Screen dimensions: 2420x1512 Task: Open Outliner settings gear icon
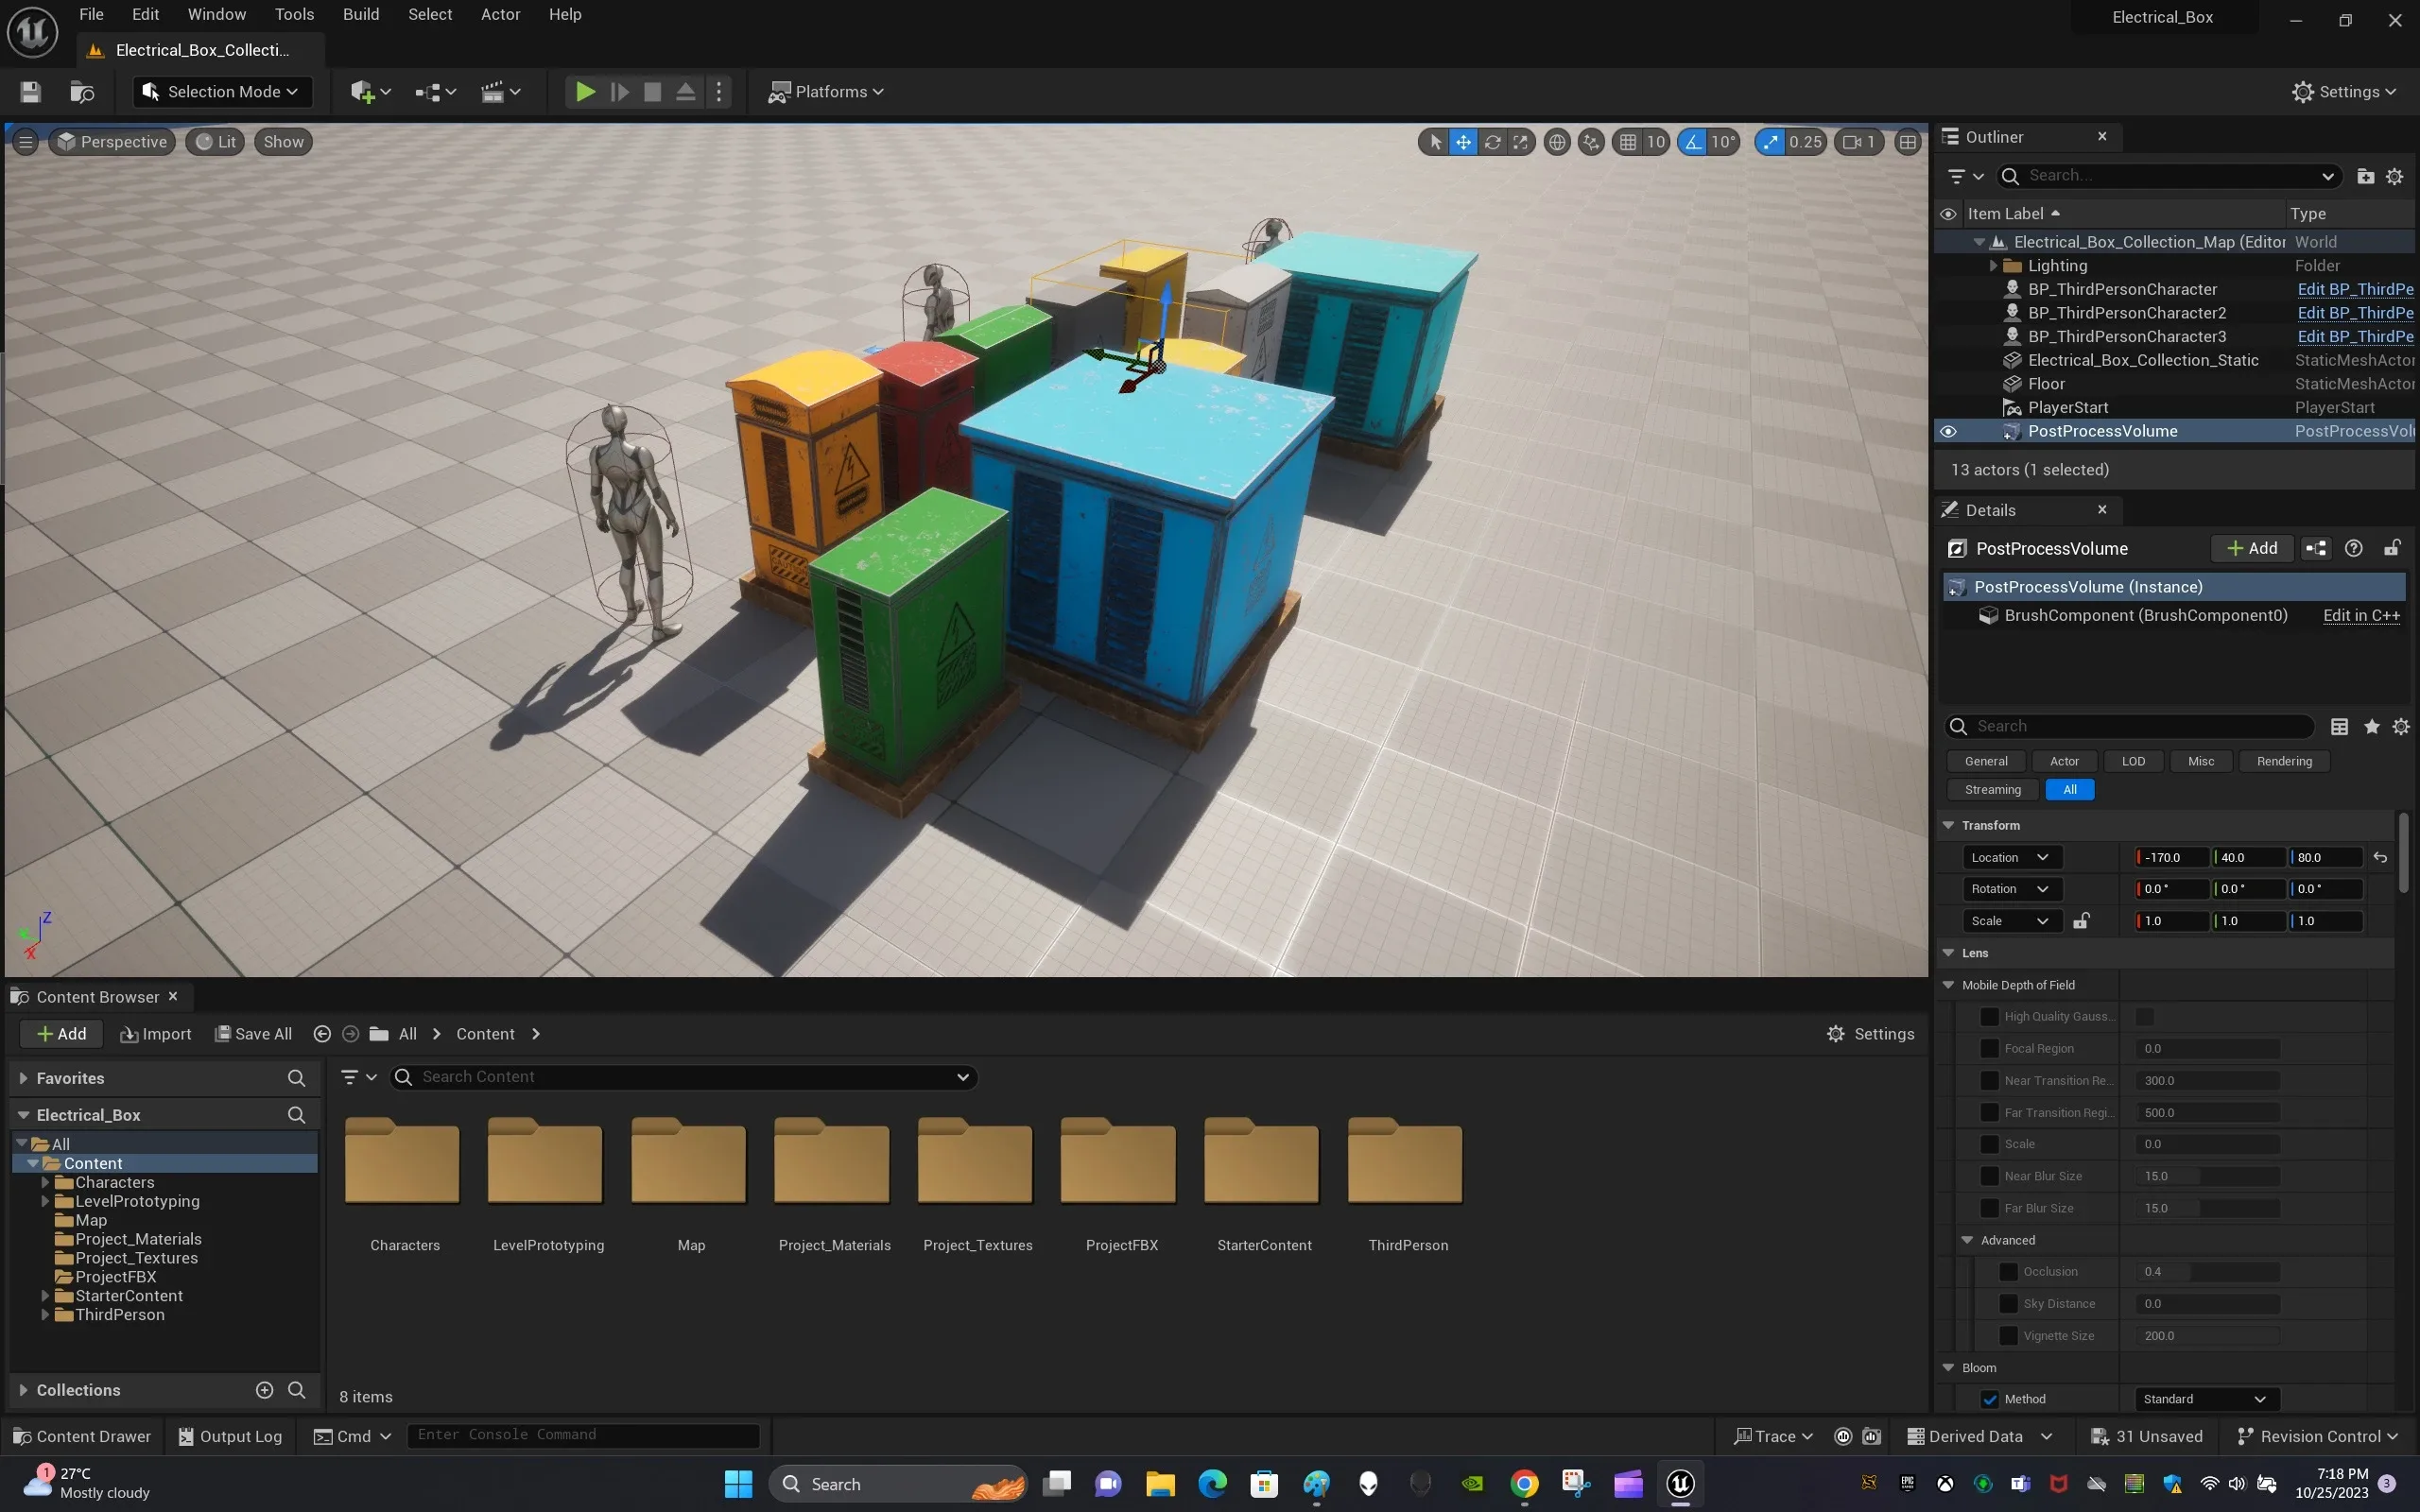[2394, 176]
